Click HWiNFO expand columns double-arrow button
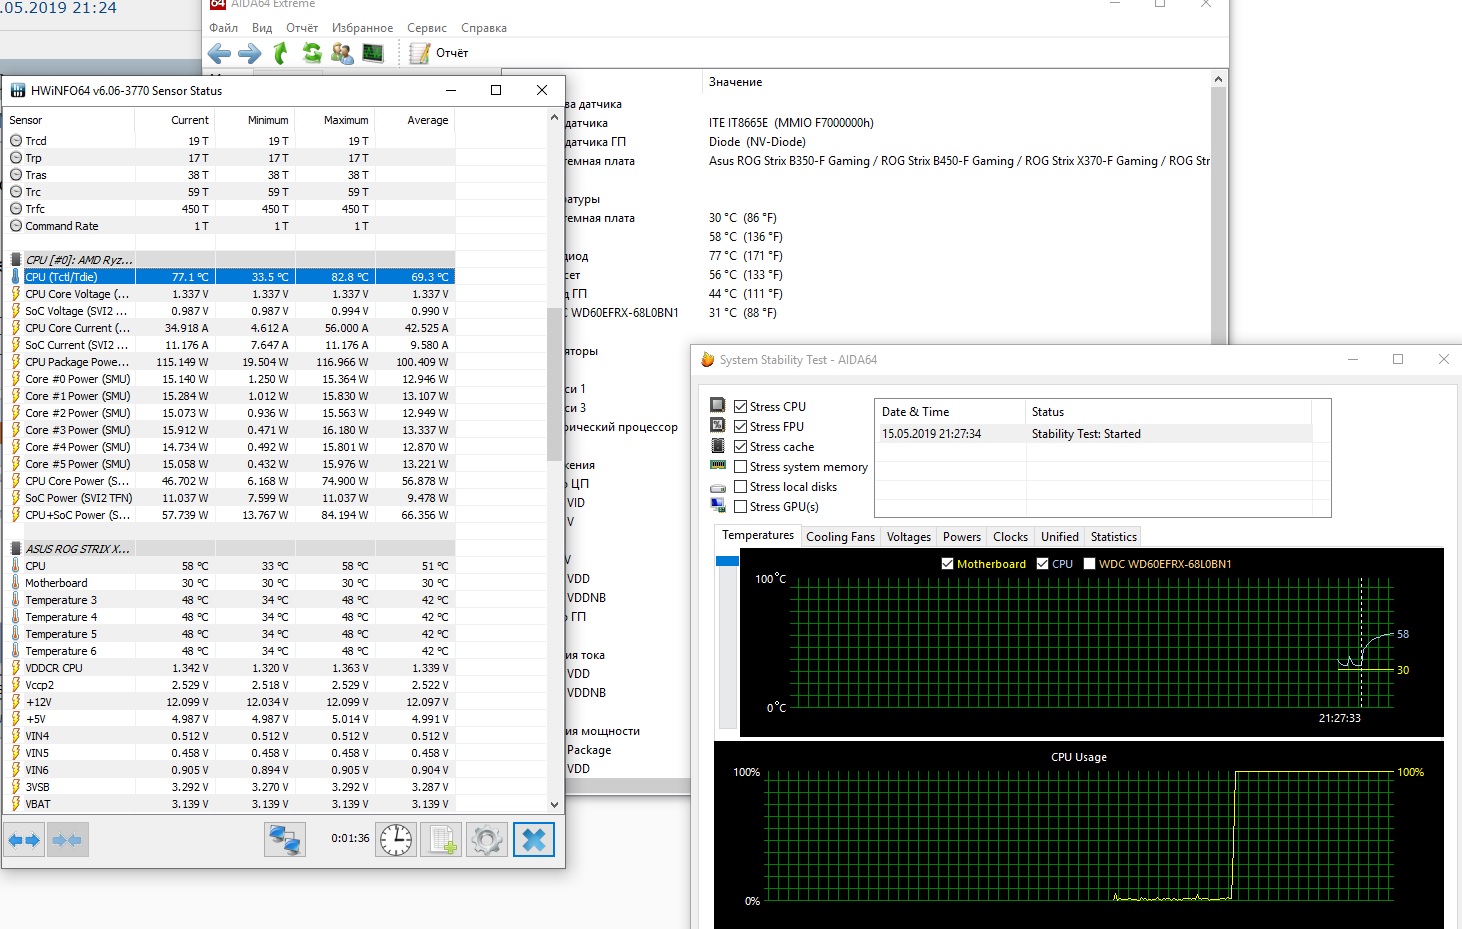This screenshot has width=1462, height=929. [x=25, y=840]
